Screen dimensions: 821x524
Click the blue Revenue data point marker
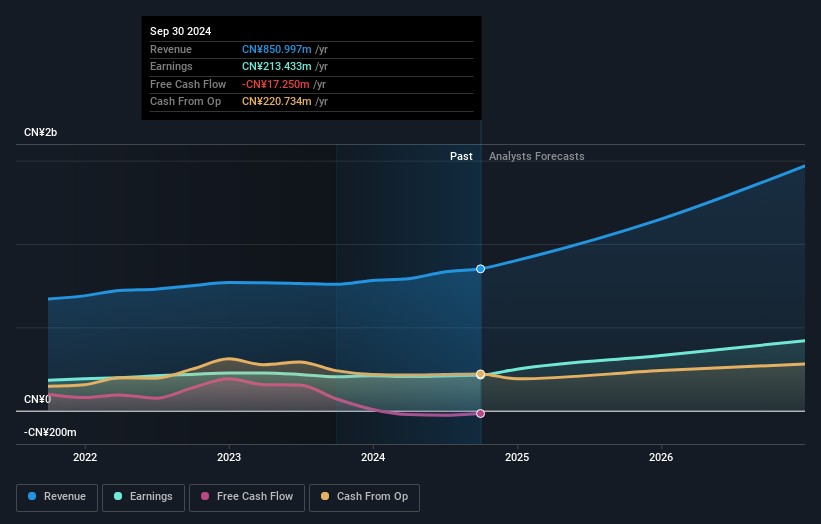[x=481, y=269]
